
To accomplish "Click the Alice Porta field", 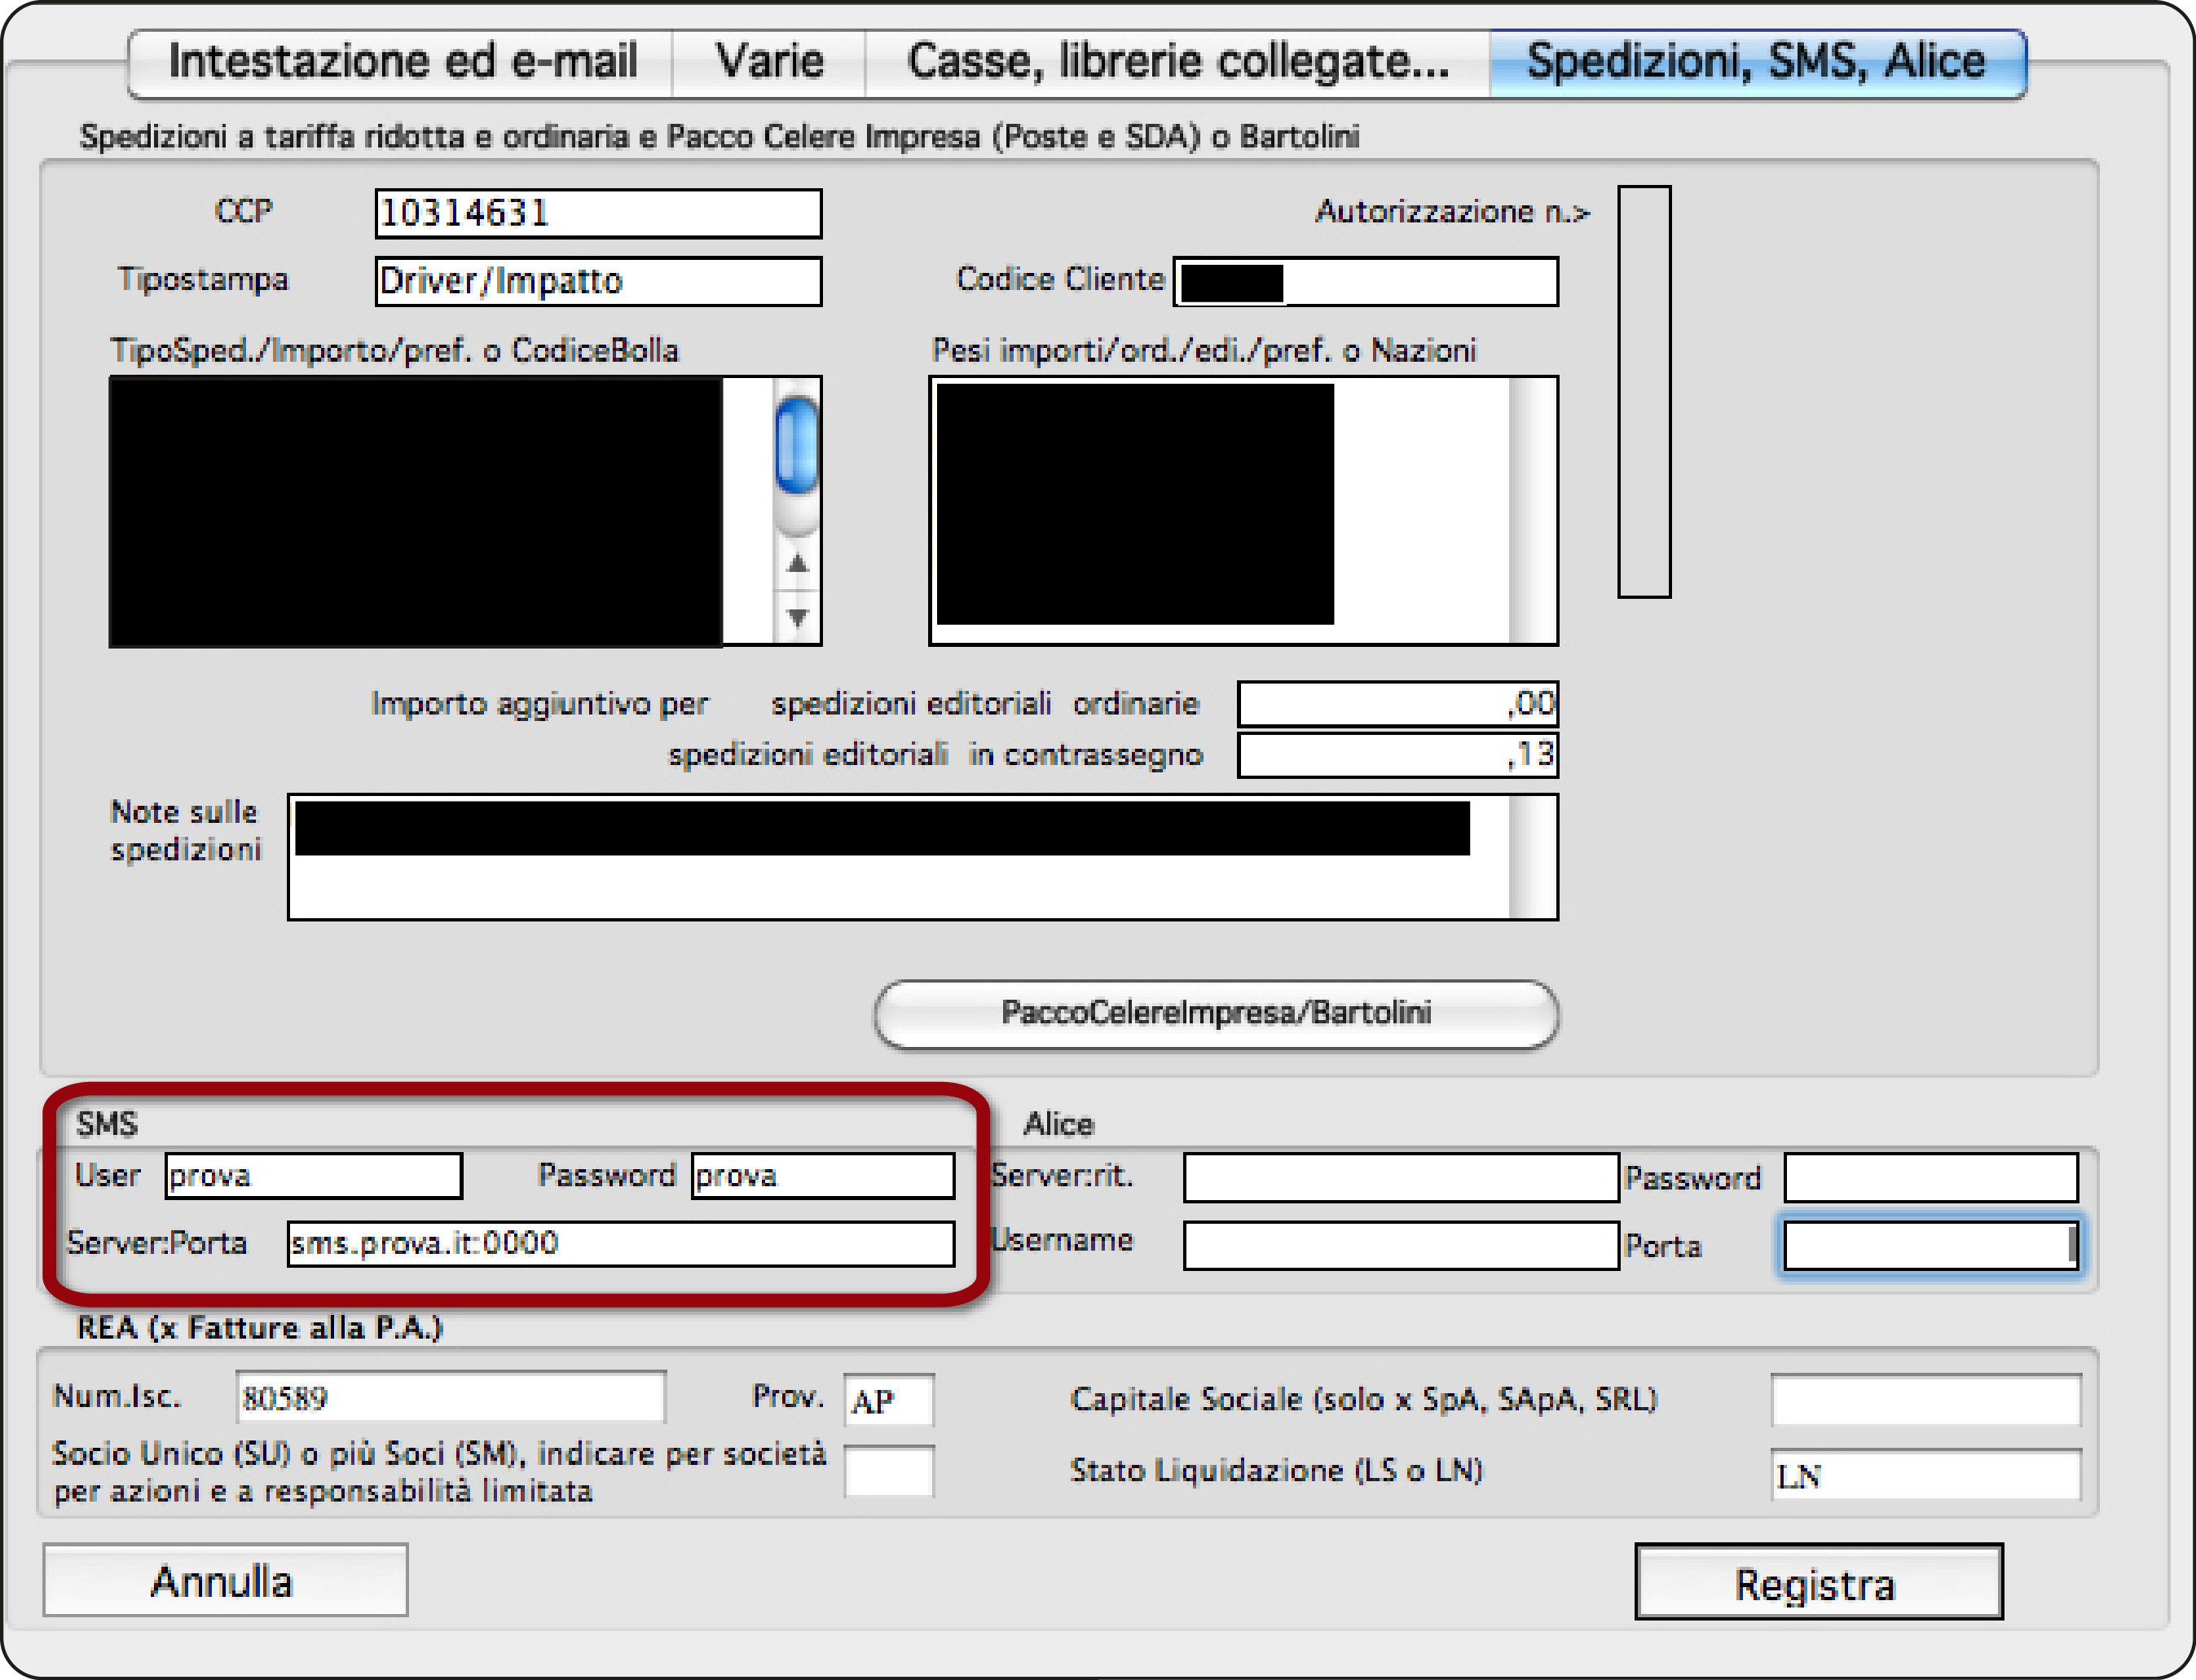I will point(1931,1246).
